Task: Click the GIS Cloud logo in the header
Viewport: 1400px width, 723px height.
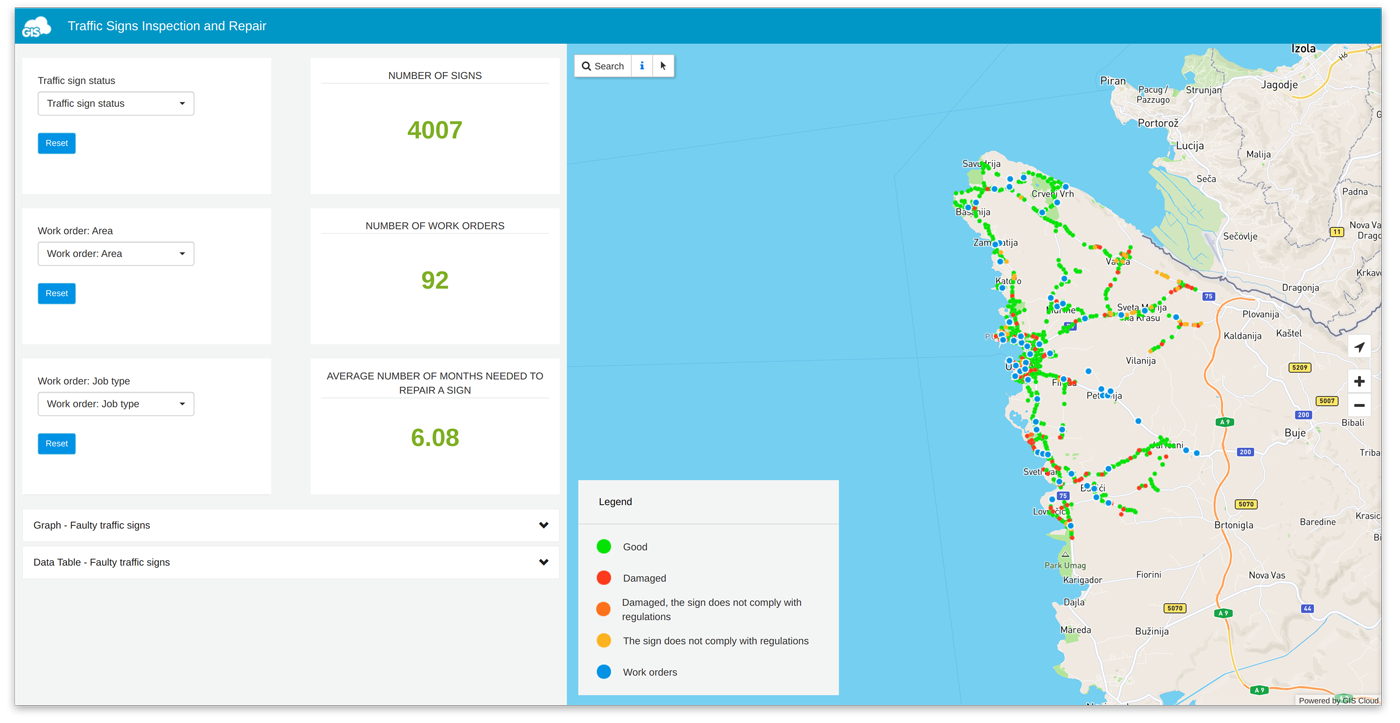Action: click(36, 25)
